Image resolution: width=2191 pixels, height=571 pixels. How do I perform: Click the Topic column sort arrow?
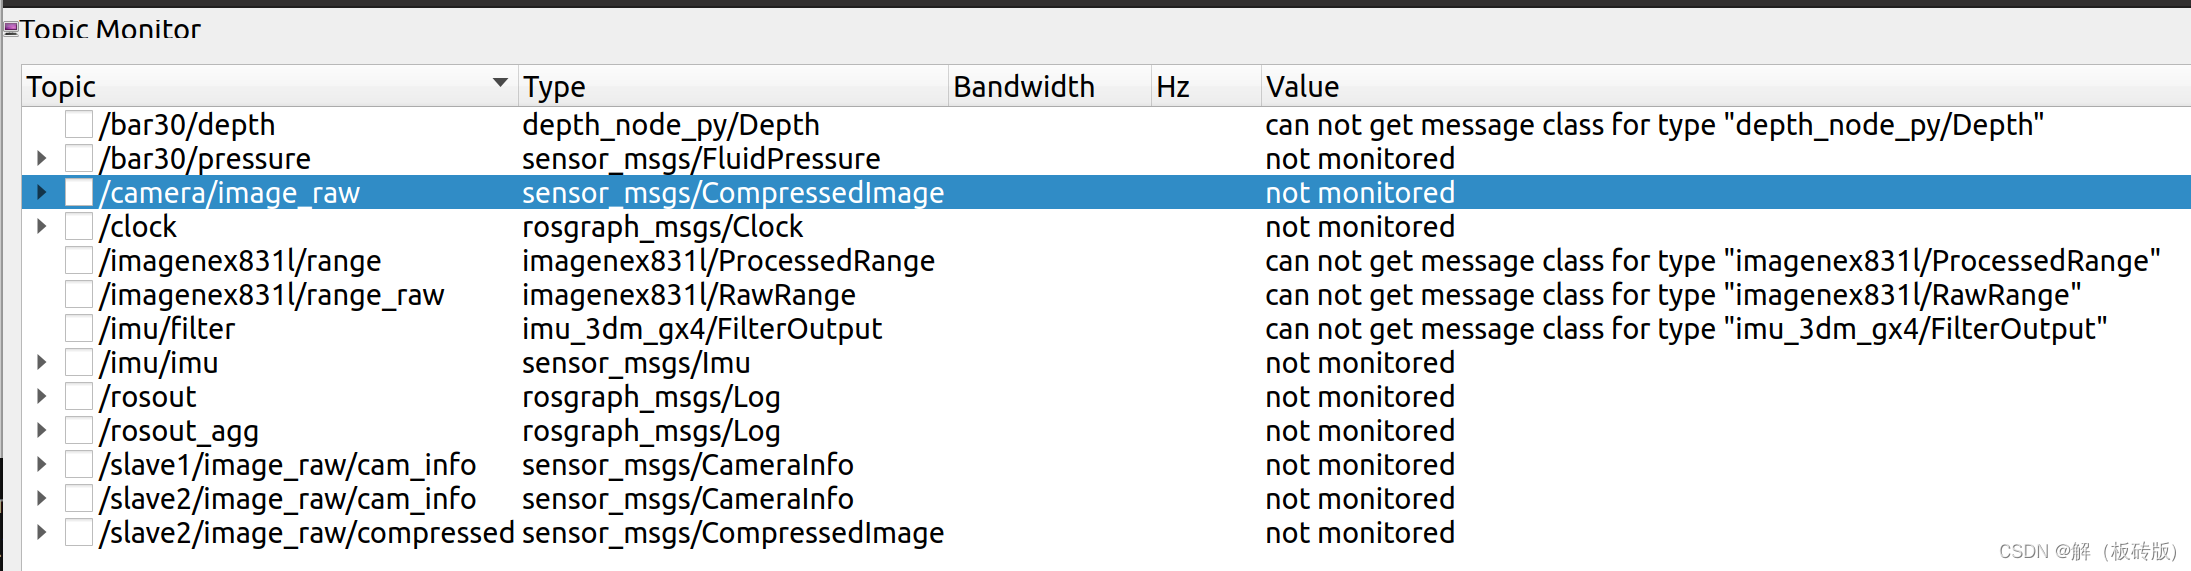point(500,83)
